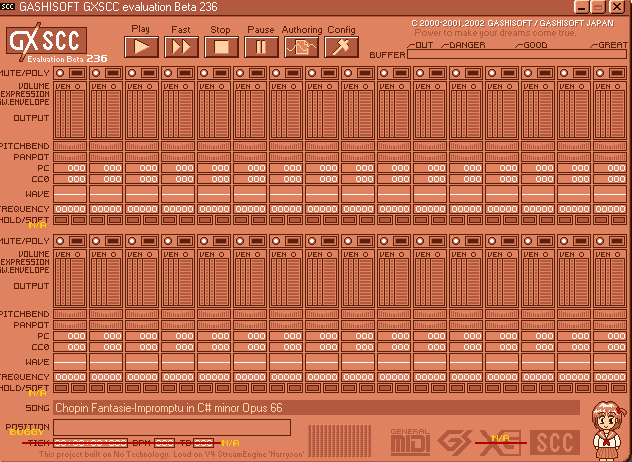This screenshot has width=632, height=462.
Task: Toggle the first HOLD box of lower channel 1
Action: pyautogui.click(x=61, y=388)
